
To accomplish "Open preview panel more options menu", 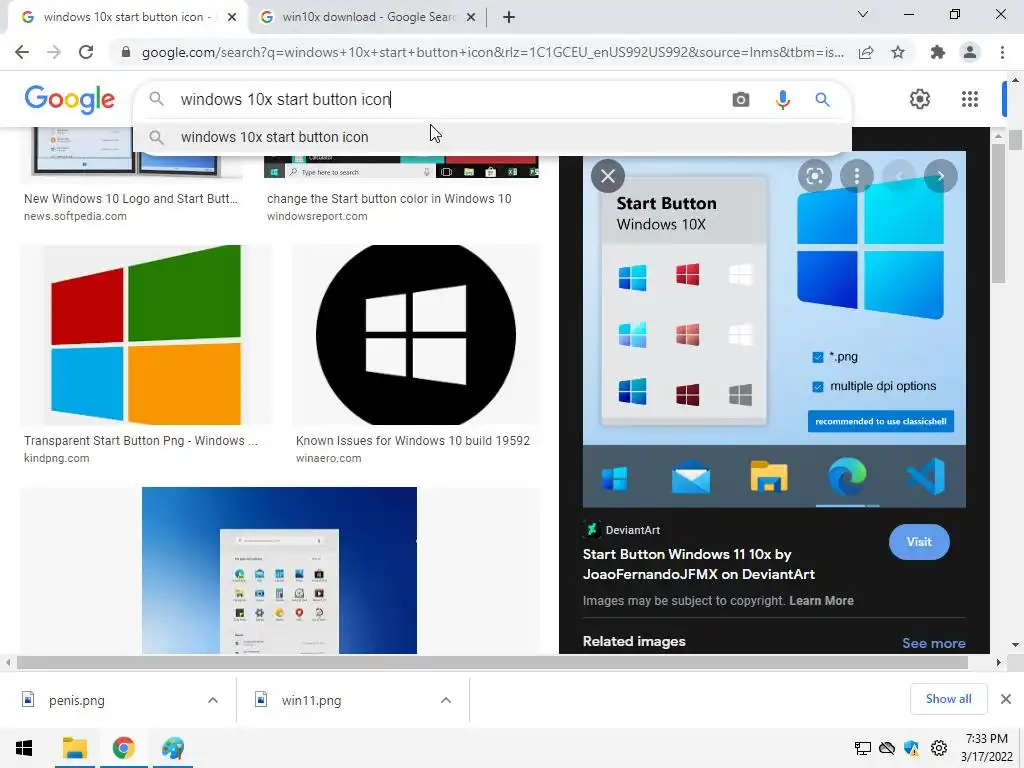I will click(857, 176).
